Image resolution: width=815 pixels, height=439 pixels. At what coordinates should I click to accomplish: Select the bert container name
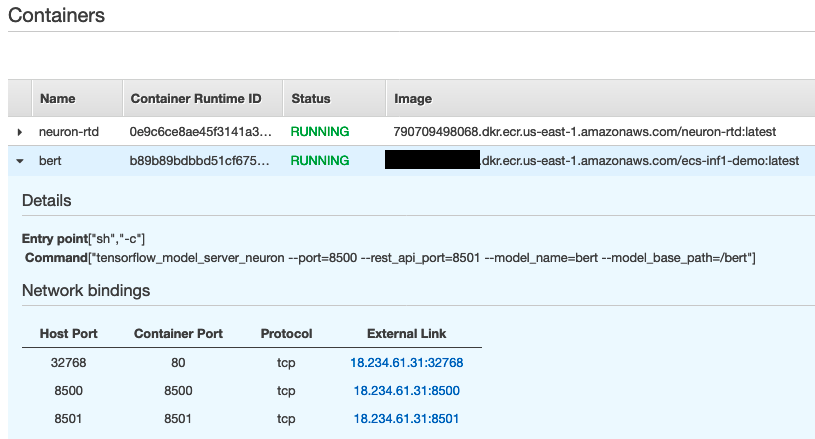(x=50, y=161)
